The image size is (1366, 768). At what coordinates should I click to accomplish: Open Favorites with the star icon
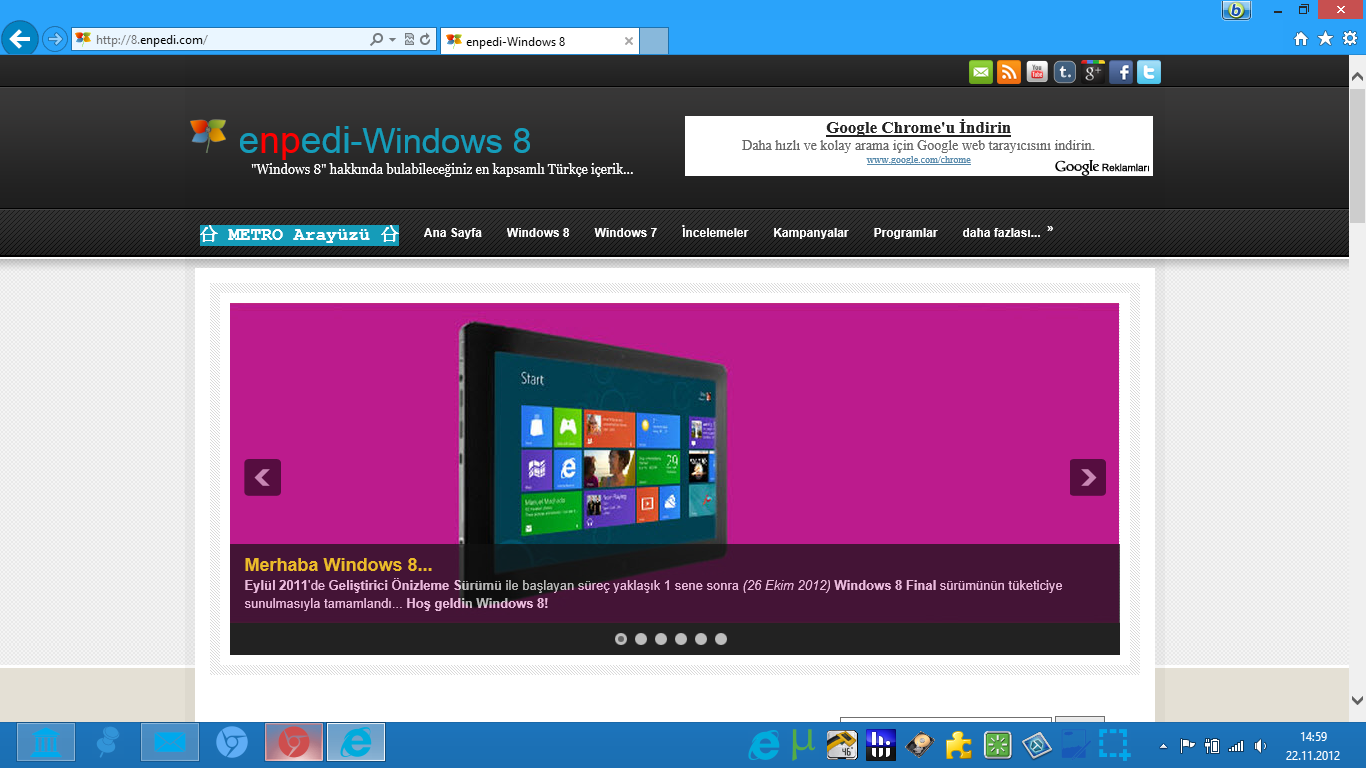pos(1325,39)
